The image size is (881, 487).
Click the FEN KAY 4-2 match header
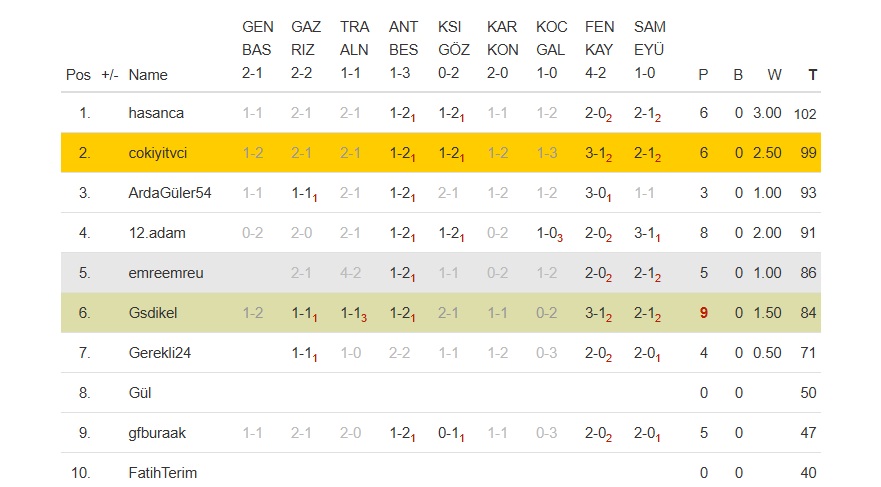(x=600, y=50)
